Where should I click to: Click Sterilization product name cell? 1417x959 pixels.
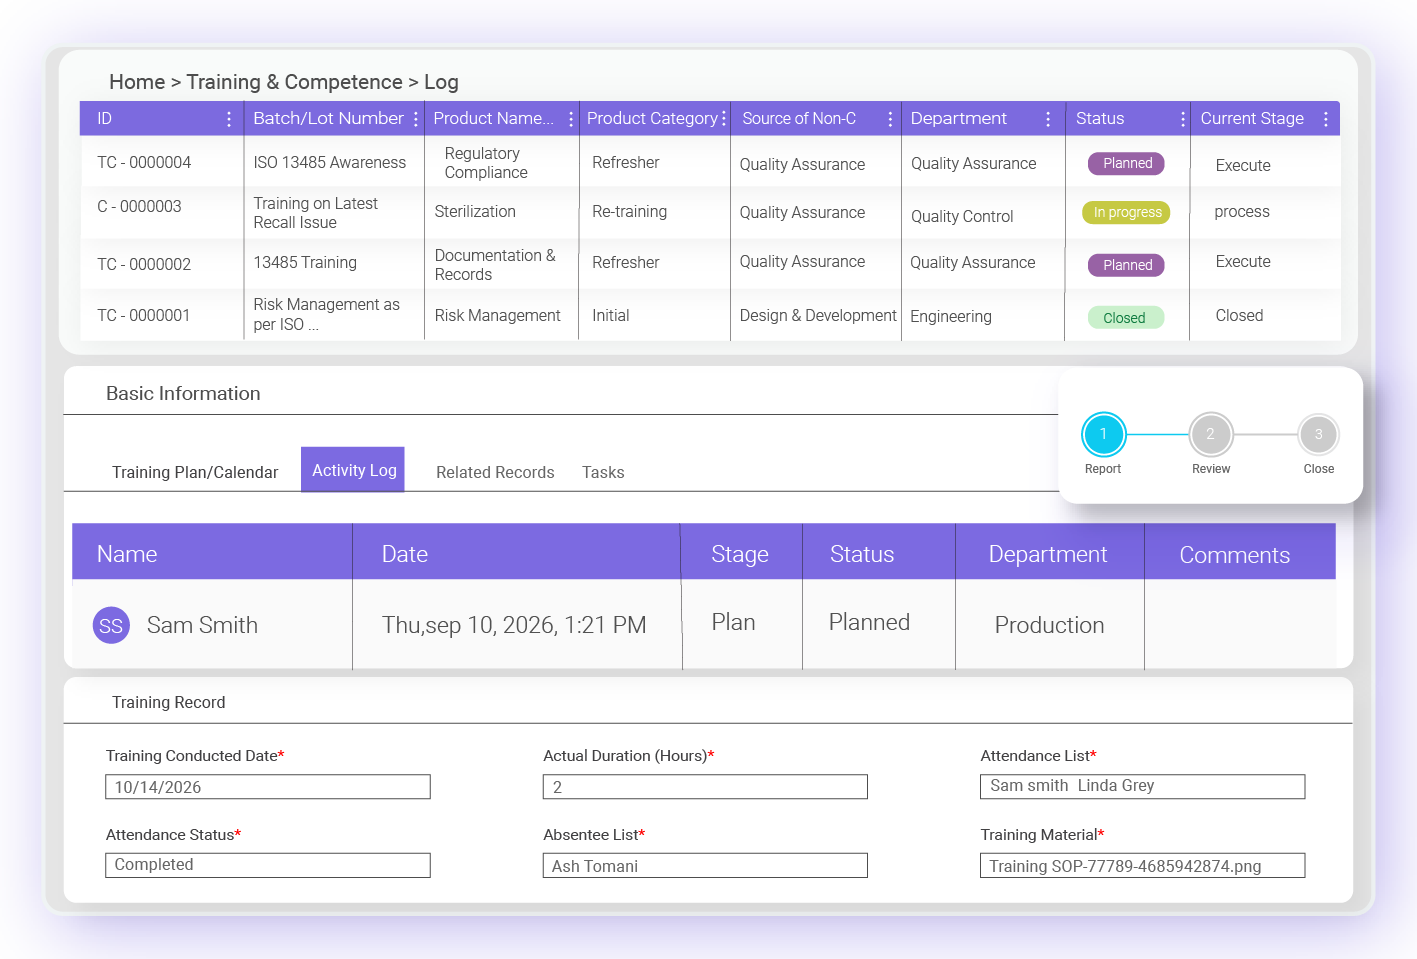pos(475,211)
